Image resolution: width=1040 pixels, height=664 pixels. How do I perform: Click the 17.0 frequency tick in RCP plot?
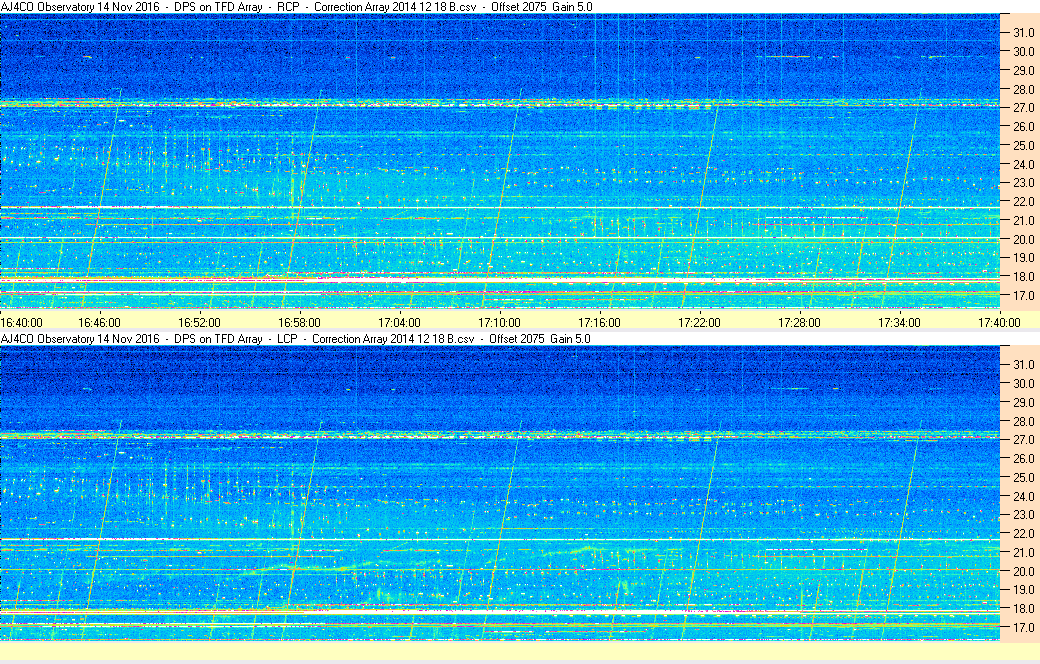pyautogui.click(x=1023, y=296)
